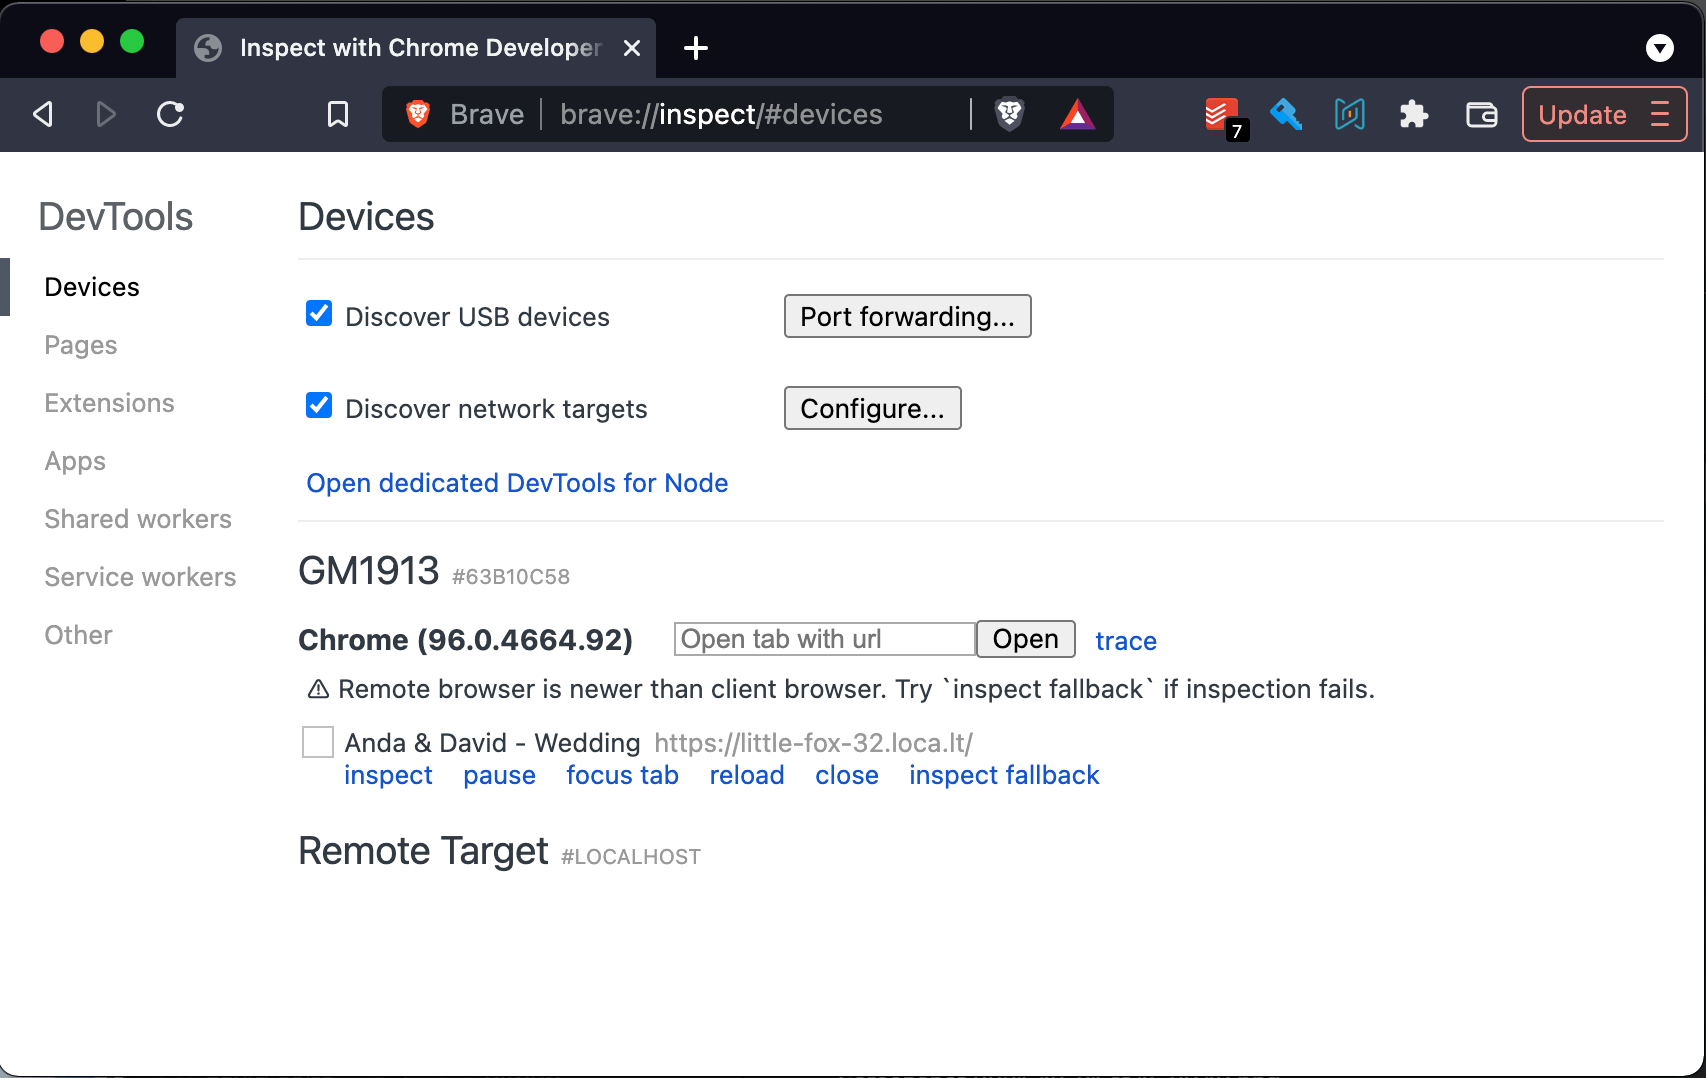Open the Brave Shields panel
The width and height of the screenshot is (1706, 1078).
pos(1008,114)
